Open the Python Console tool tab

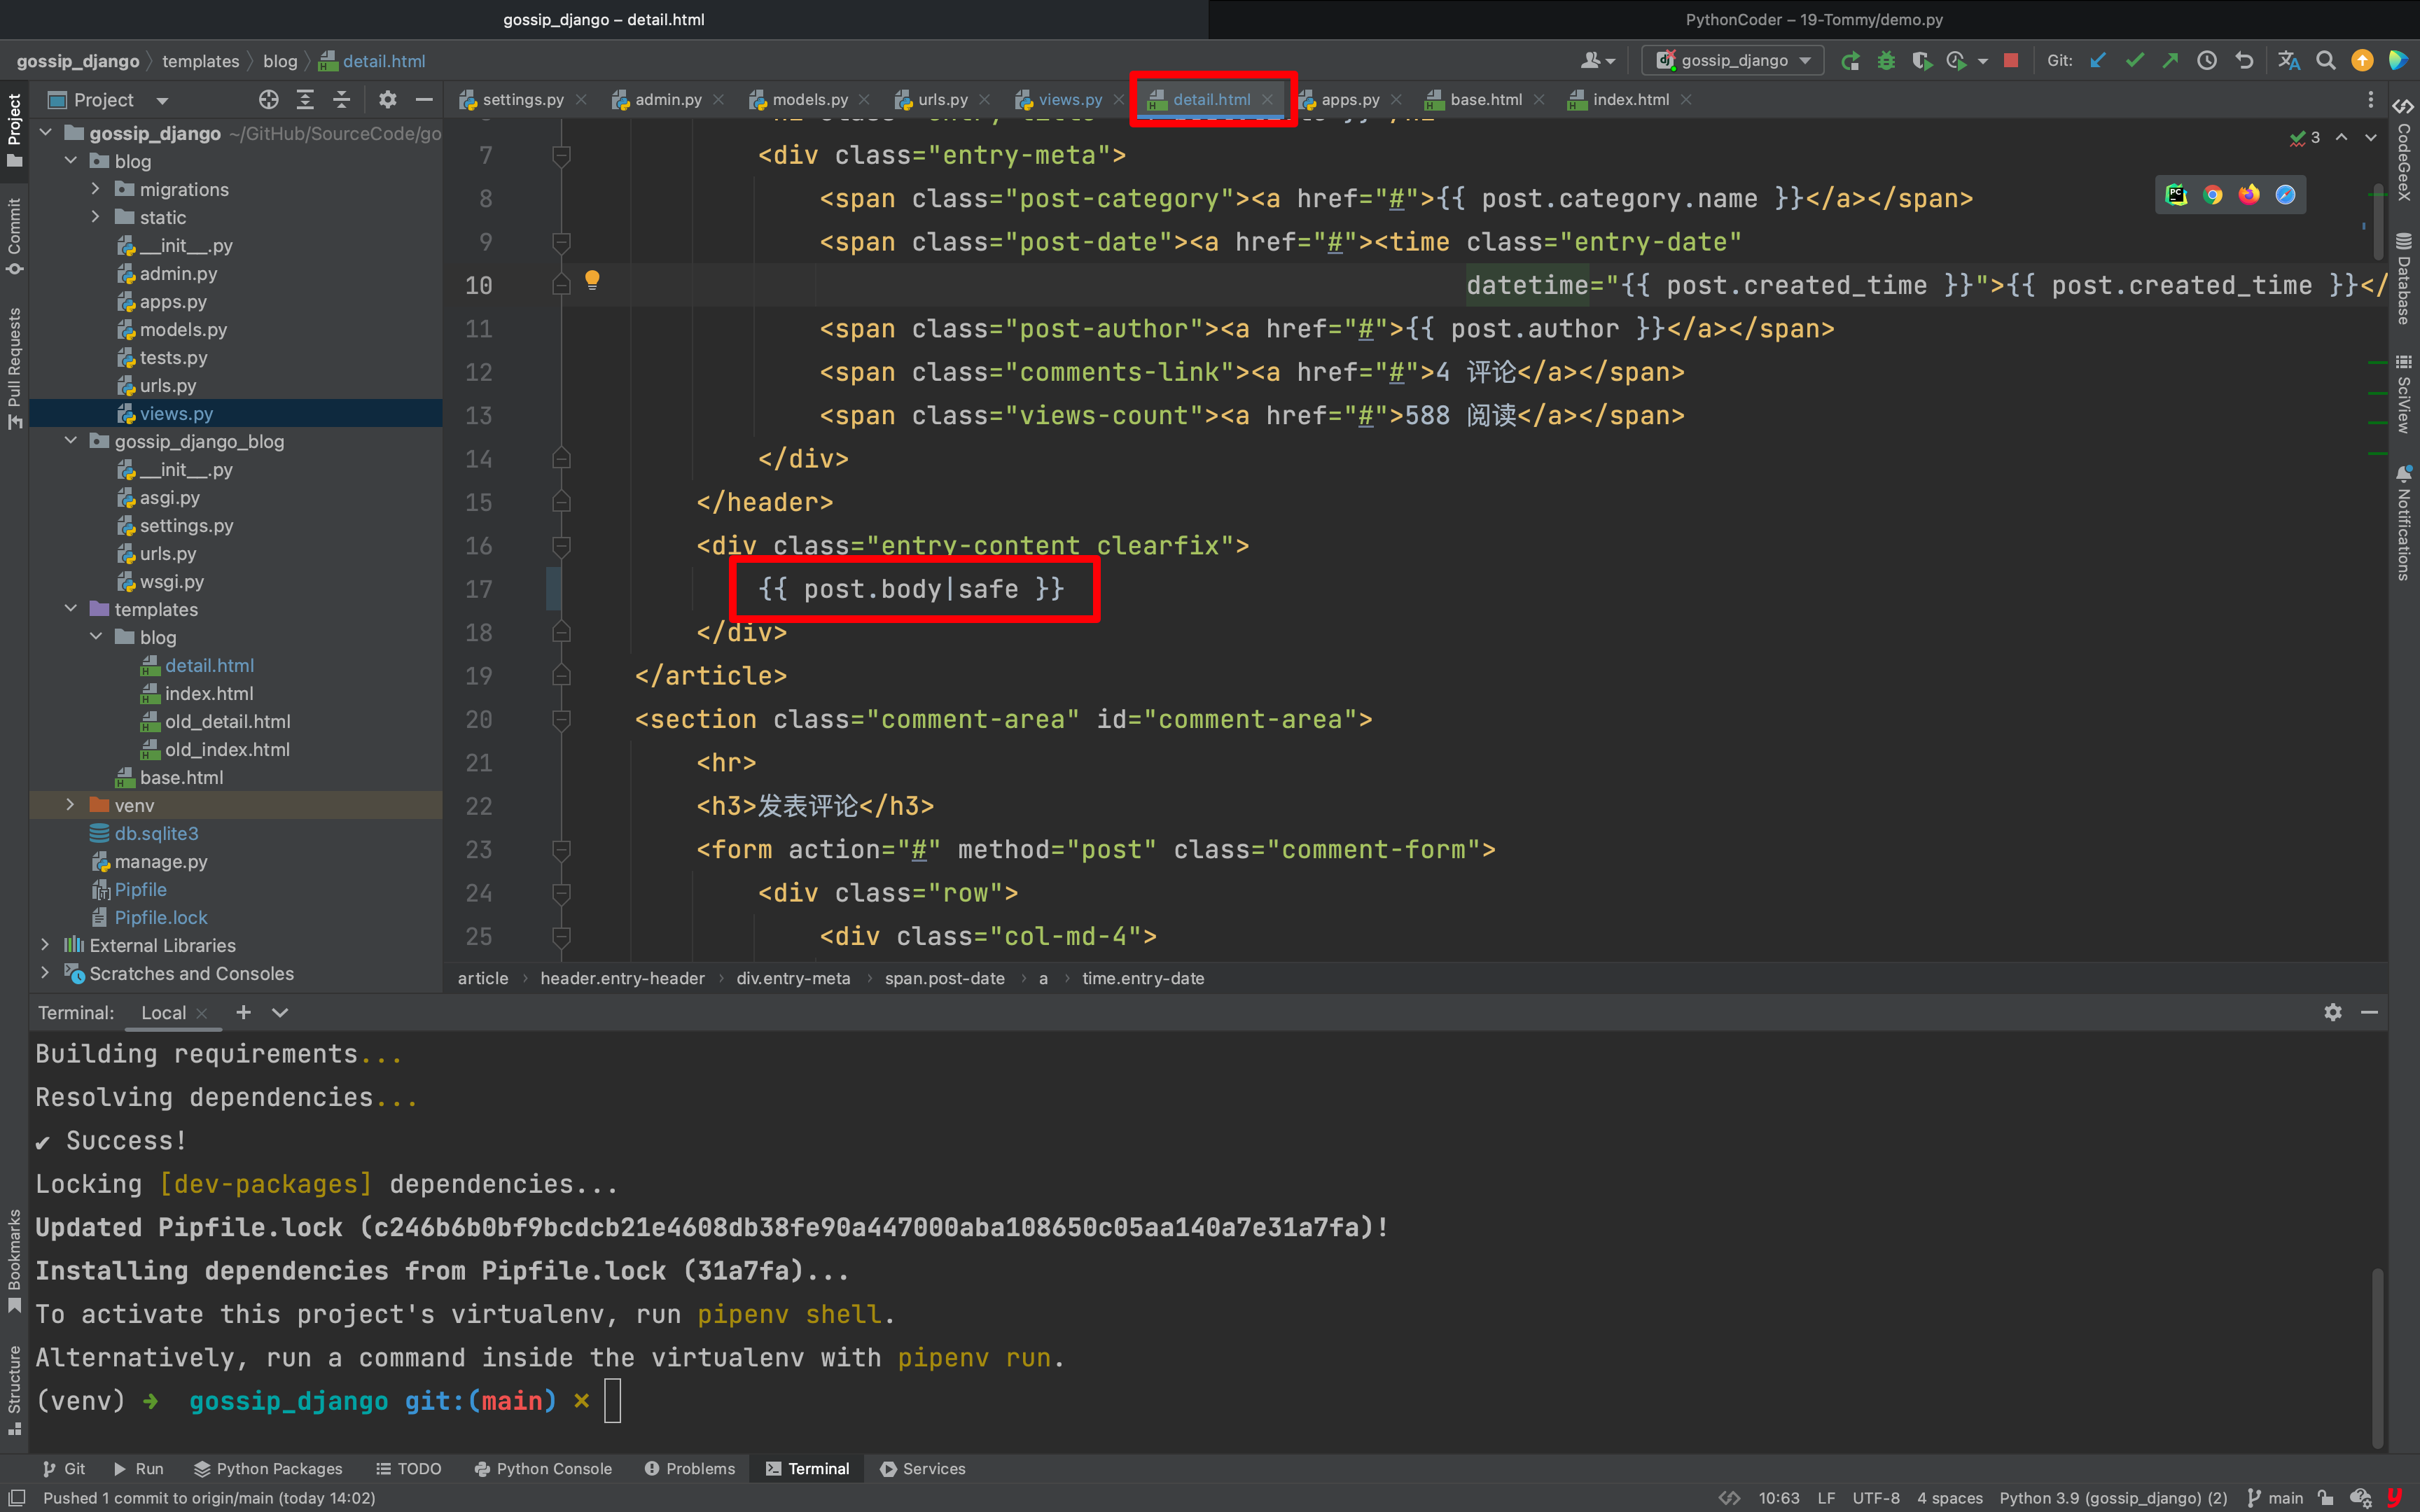point(543,1468)
